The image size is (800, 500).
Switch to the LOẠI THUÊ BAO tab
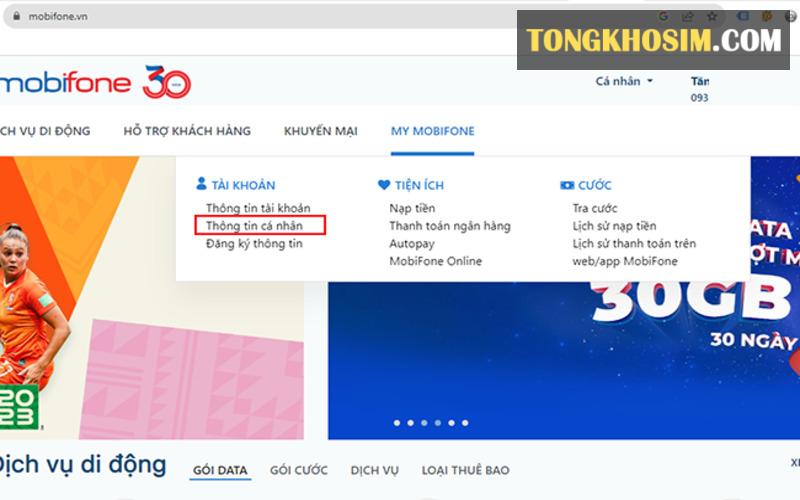465,470
